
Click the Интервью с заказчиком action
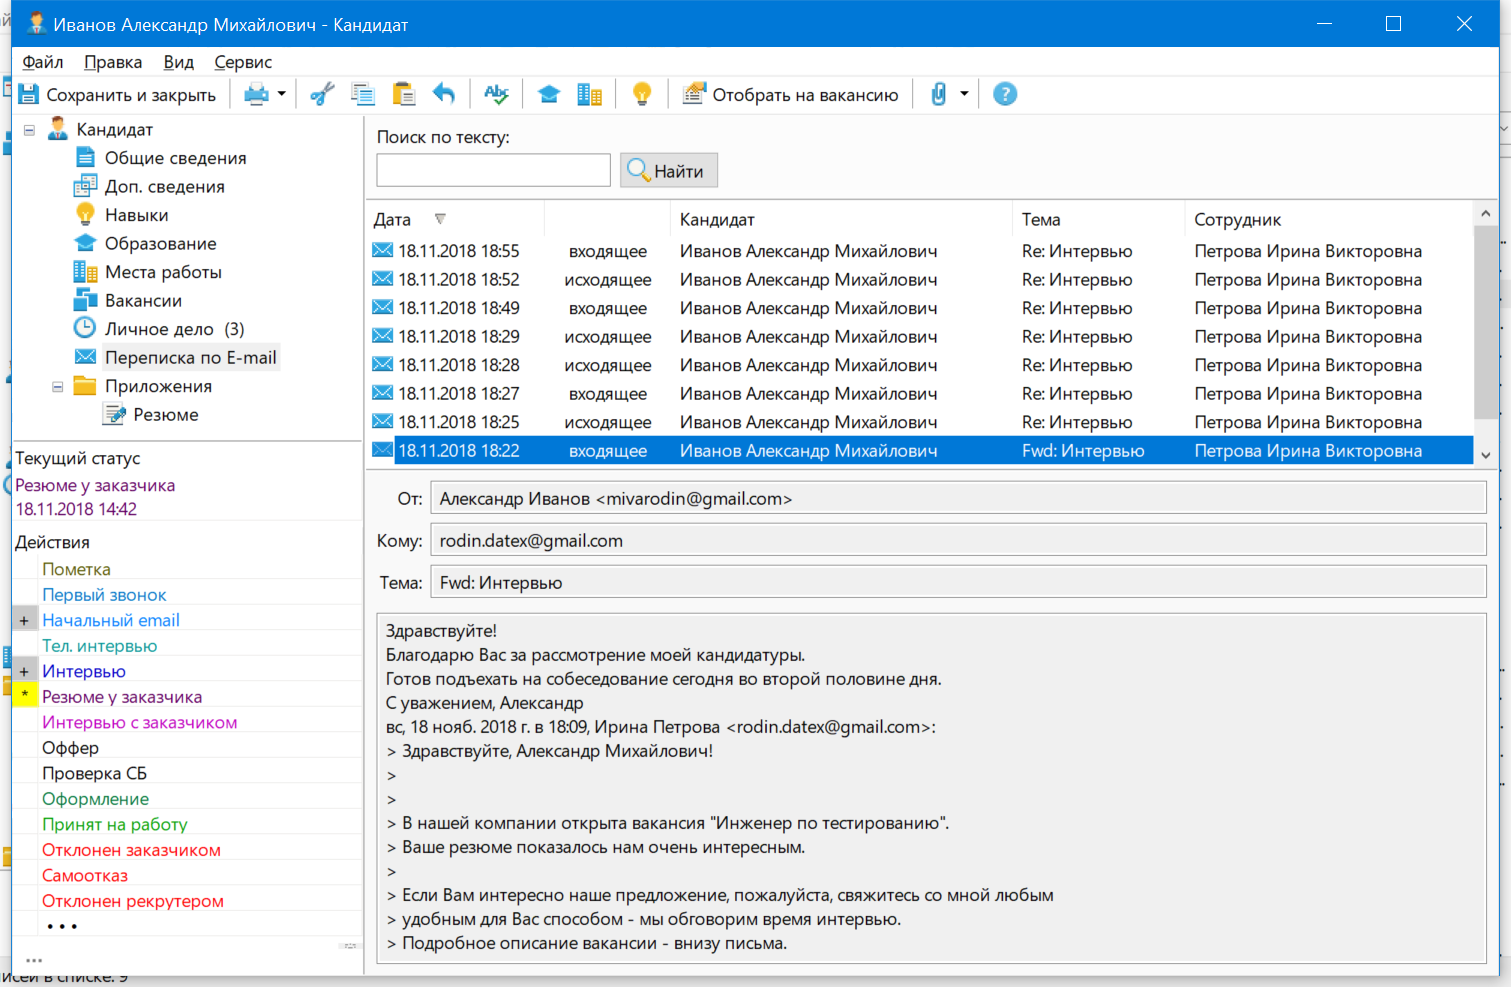[x=140, y=722]
